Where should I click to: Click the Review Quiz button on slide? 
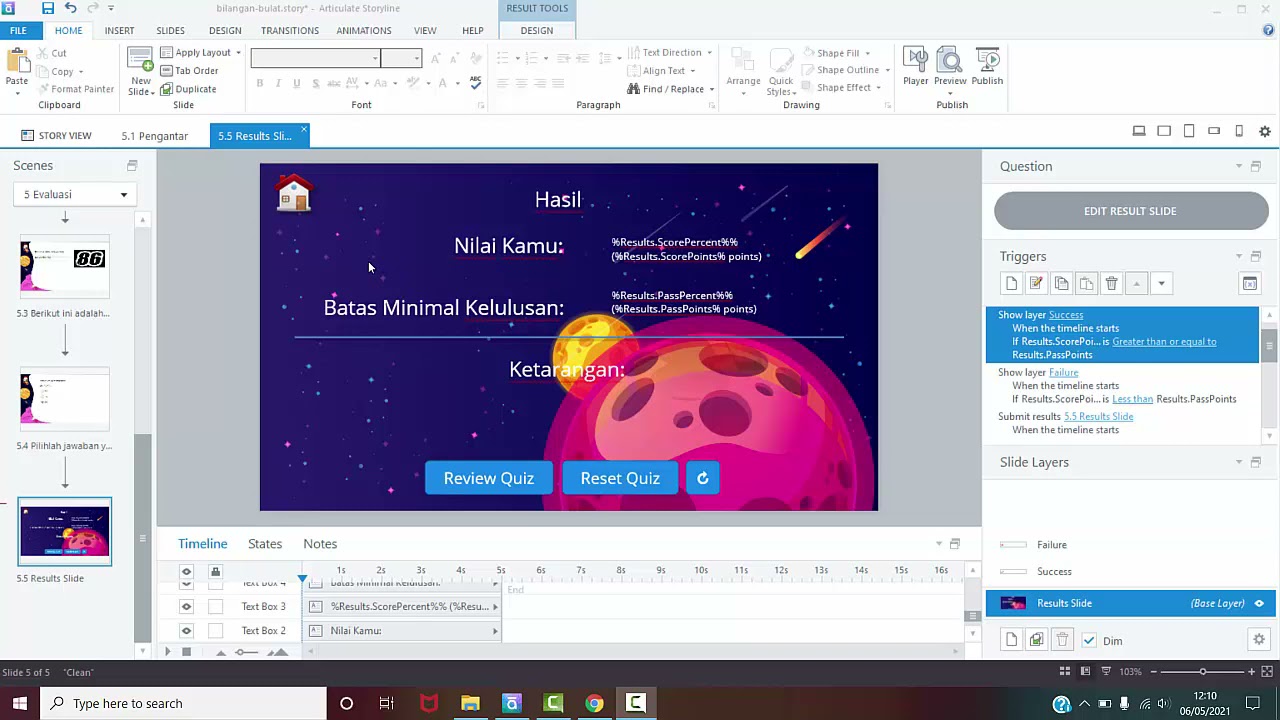click(x=489, y=478)
